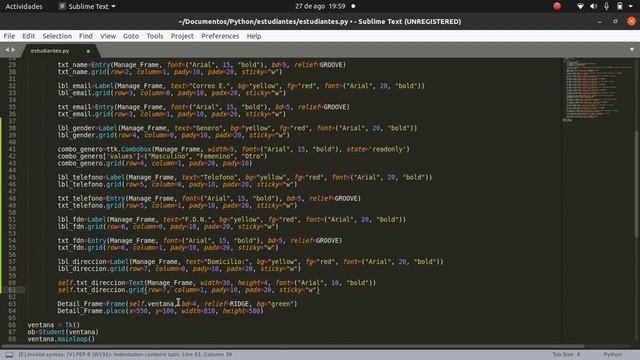Click the 'txt_telefono=Entry' code line
The image size is (640, 360).
[x=209, y=198]
